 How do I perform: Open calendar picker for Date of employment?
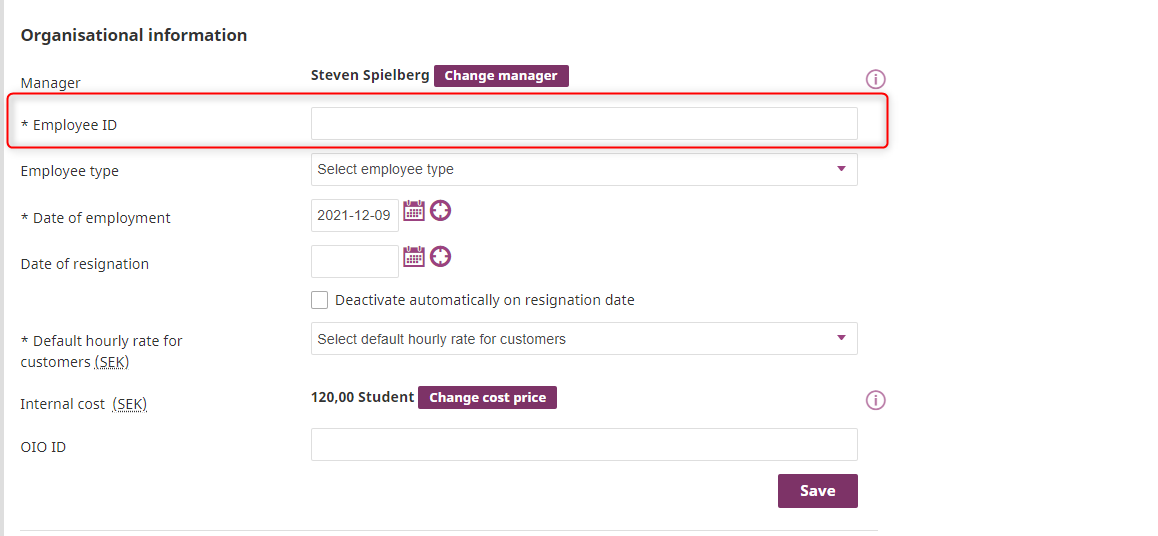coord(414,211)
